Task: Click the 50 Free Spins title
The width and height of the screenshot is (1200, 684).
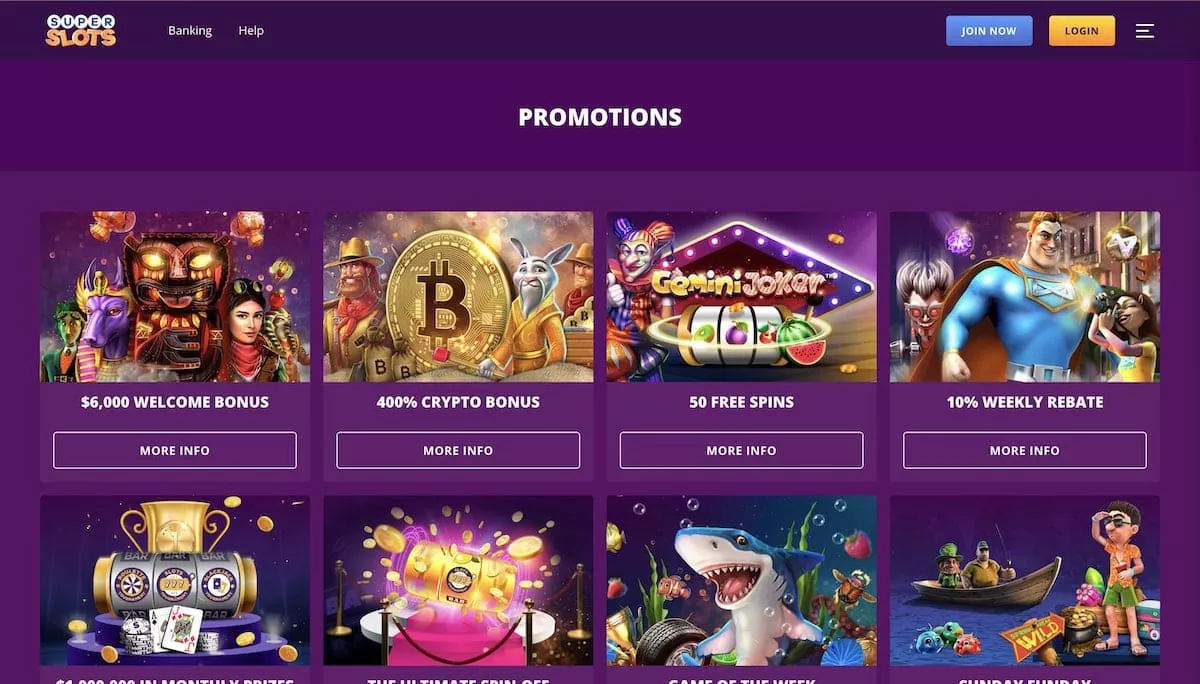Action: tap(741, 402)
